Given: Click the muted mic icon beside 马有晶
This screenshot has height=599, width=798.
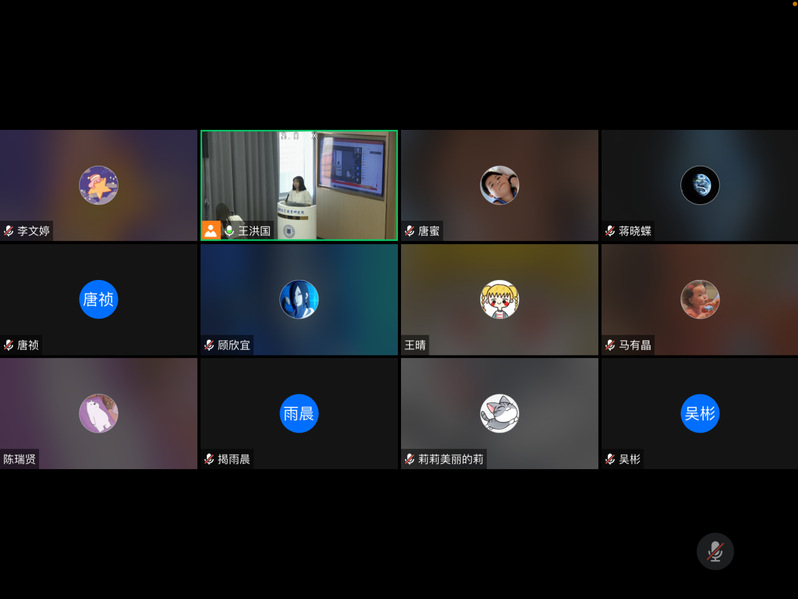Looking at the screenshot, I should point(610,345).
